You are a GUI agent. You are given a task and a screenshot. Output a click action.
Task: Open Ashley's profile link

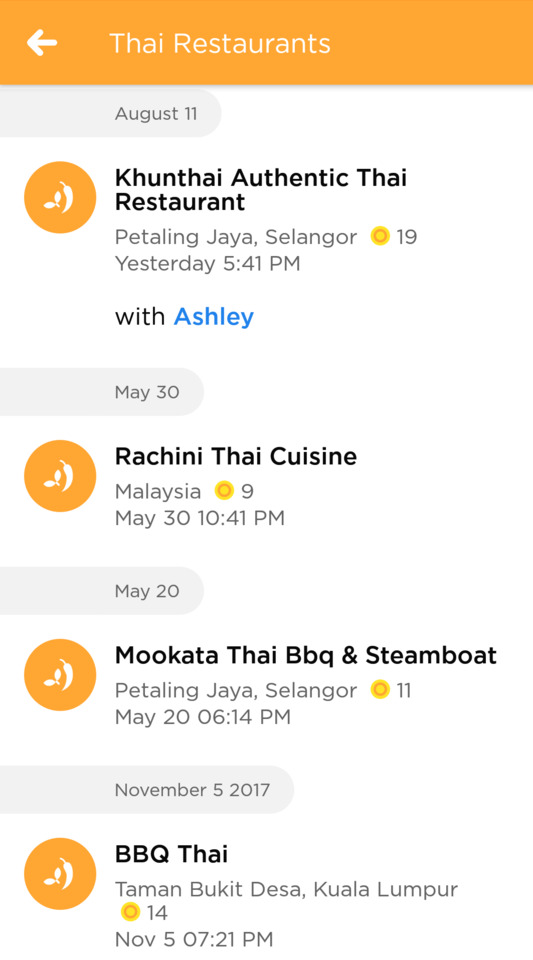(x=214, y=317)
